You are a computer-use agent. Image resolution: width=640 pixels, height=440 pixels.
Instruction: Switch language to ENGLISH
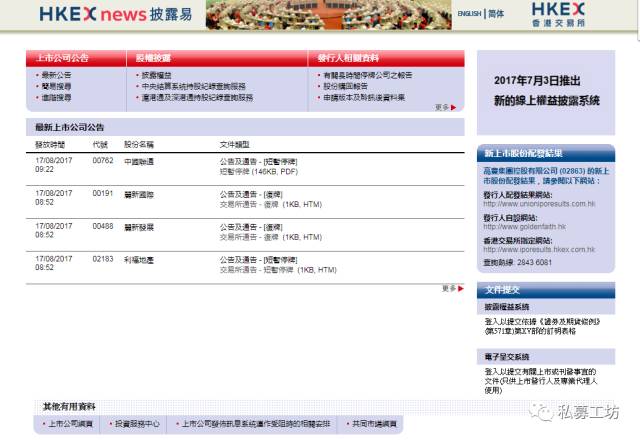click(469, 13)
